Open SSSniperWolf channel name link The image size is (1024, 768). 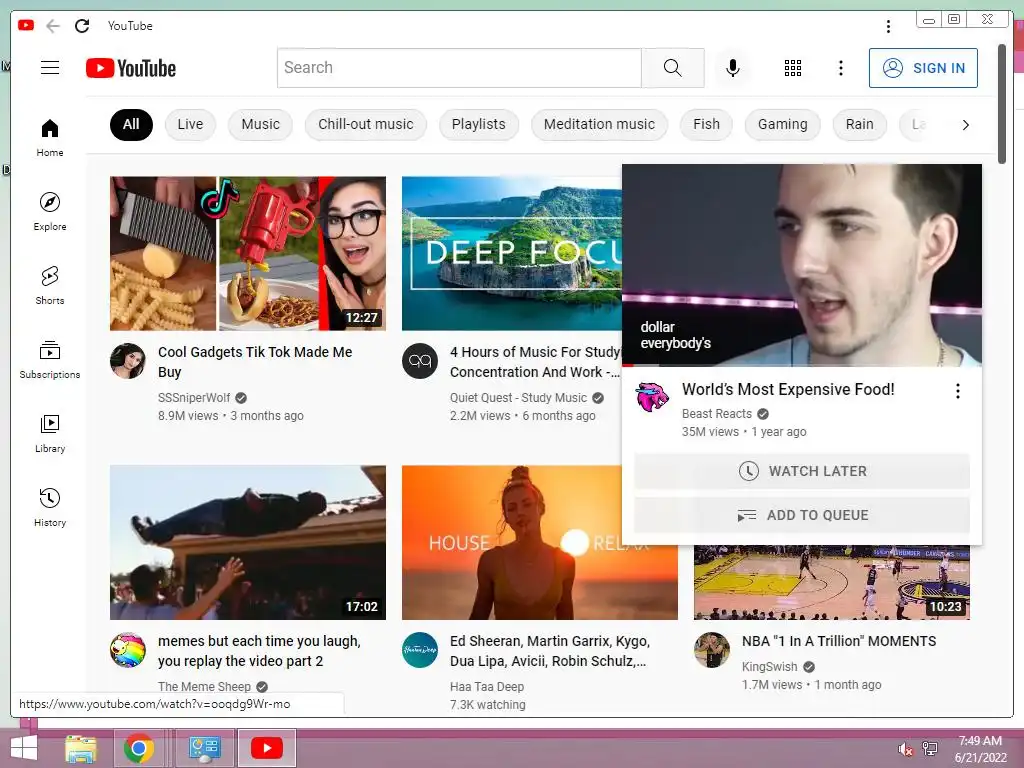tap(194, 398)
